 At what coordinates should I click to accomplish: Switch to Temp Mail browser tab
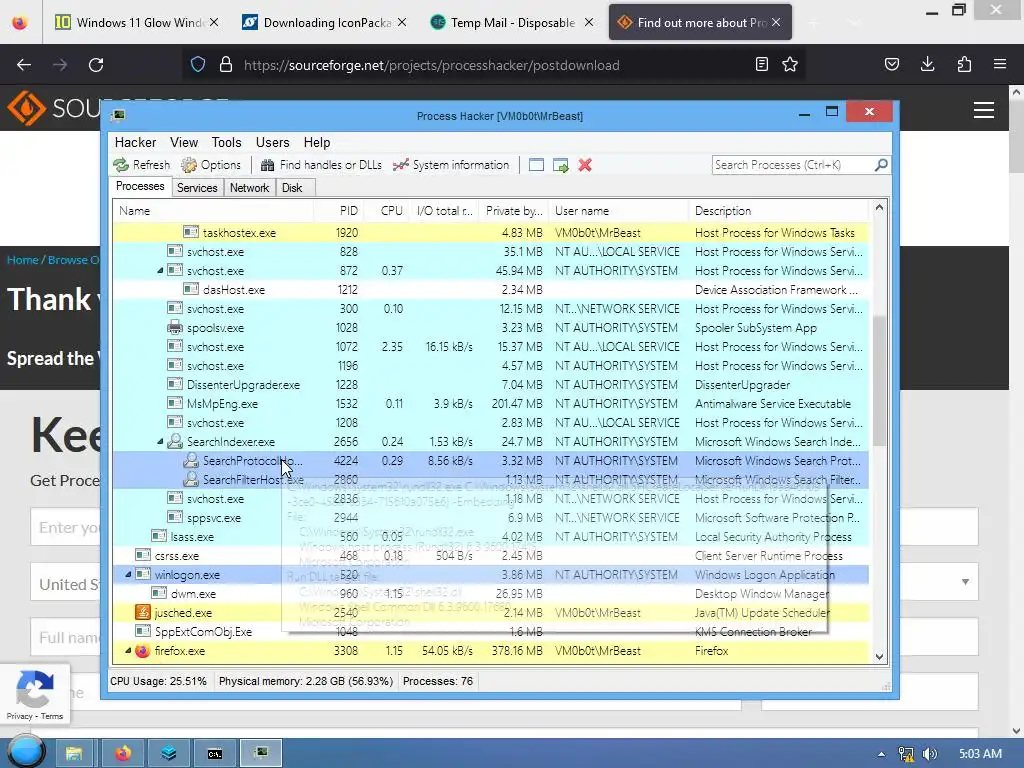tap(513, 22)
